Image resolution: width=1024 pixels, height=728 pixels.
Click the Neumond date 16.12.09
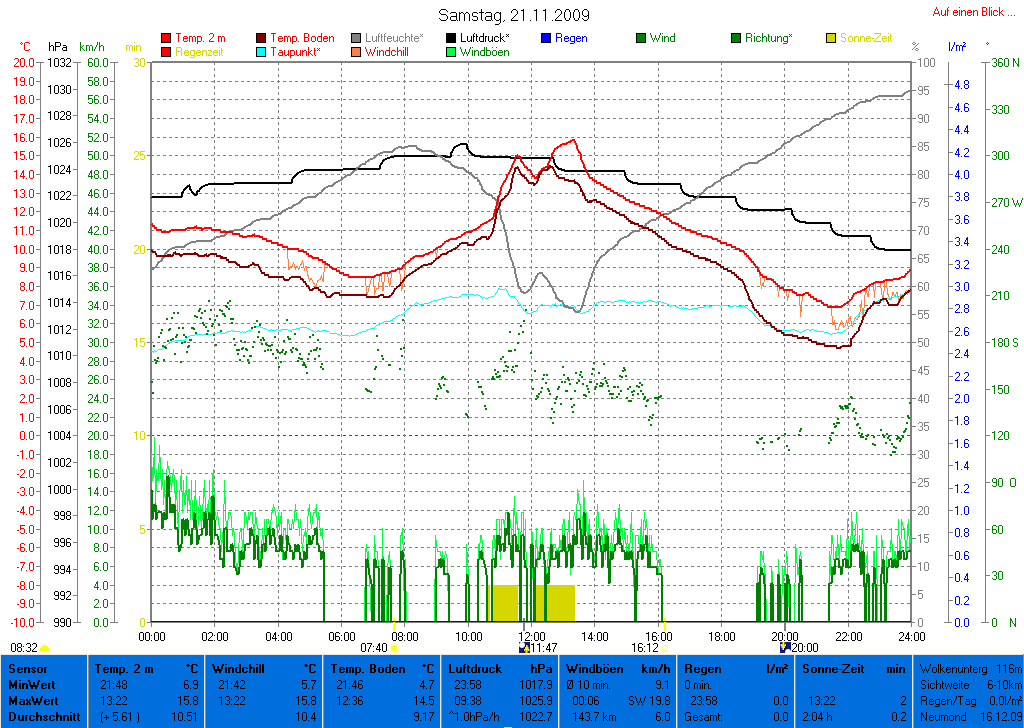(x=1001, y=717)
